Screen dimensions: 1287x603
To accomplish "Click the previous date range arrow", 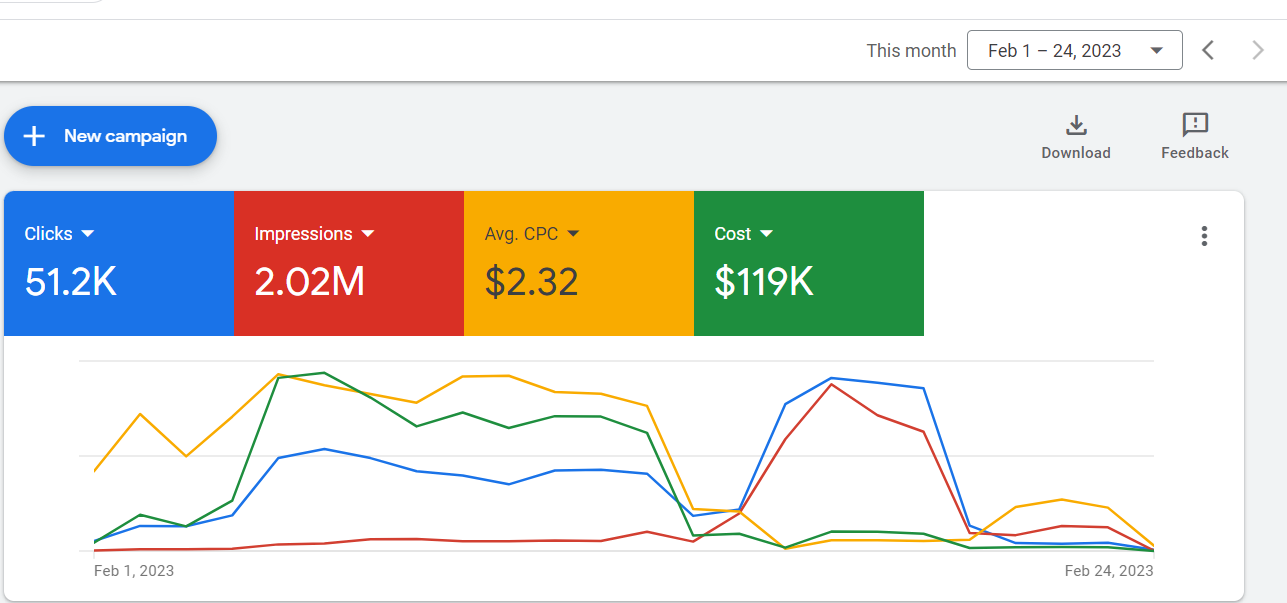I will (1208, 49).
